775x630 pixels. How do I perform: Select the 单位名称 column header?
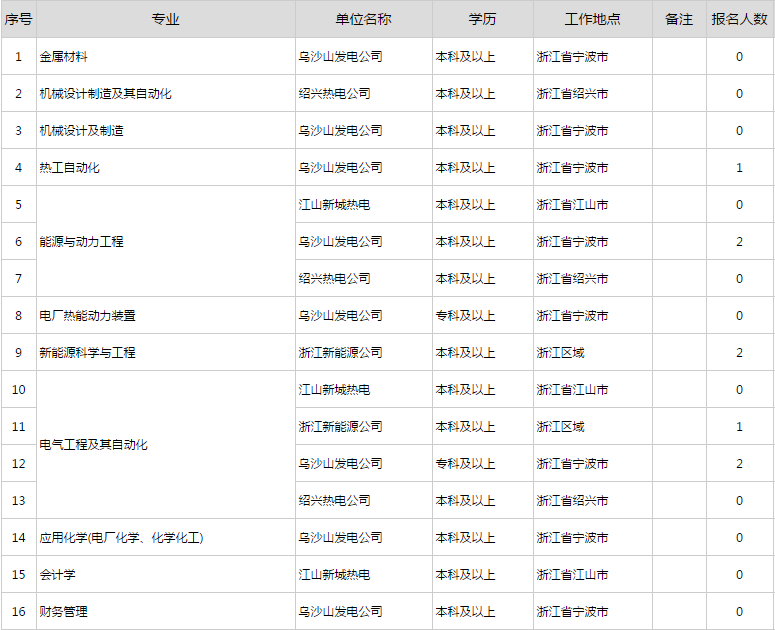[x=363, y=19]
